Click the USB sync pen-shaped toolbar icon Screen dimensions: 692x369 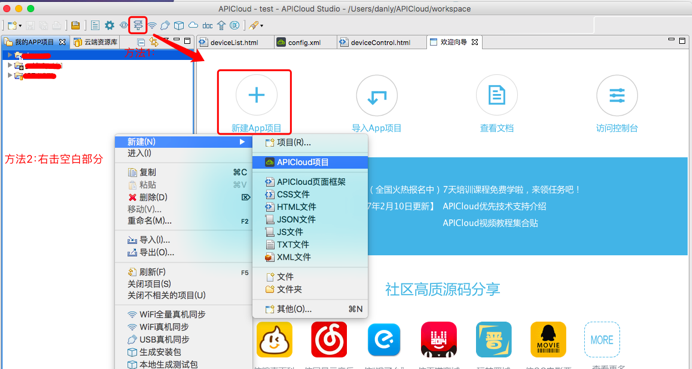165,26
